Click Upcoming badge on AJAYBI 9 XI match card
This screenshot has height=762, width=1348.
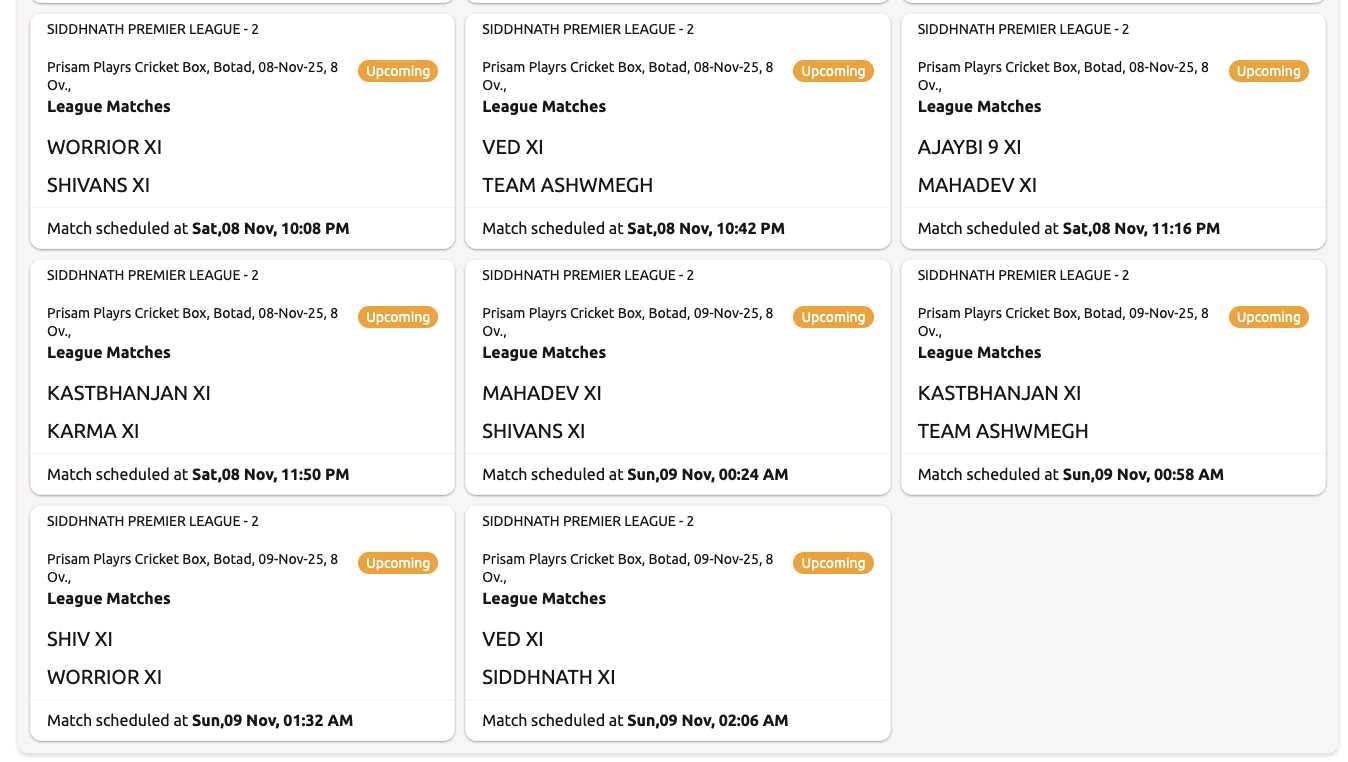click(1268, 71)
